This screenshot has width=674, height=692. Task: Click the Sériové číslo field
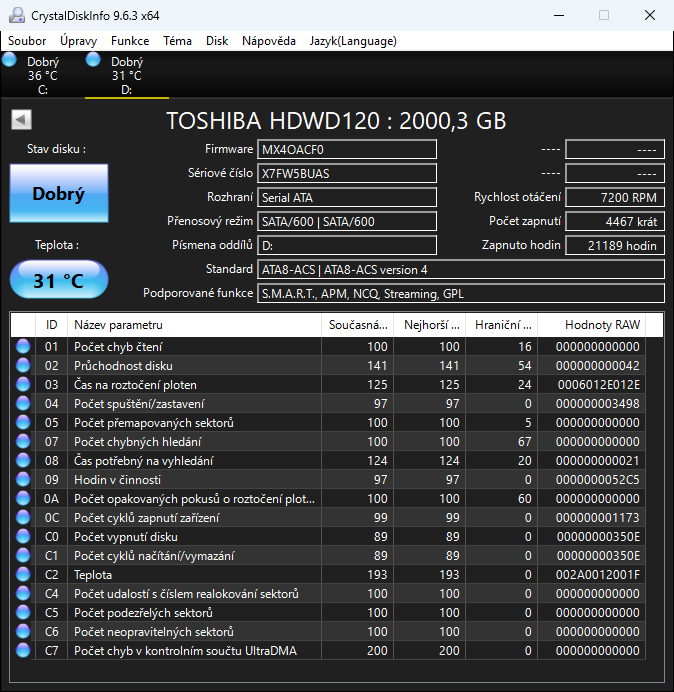(347, 174)
